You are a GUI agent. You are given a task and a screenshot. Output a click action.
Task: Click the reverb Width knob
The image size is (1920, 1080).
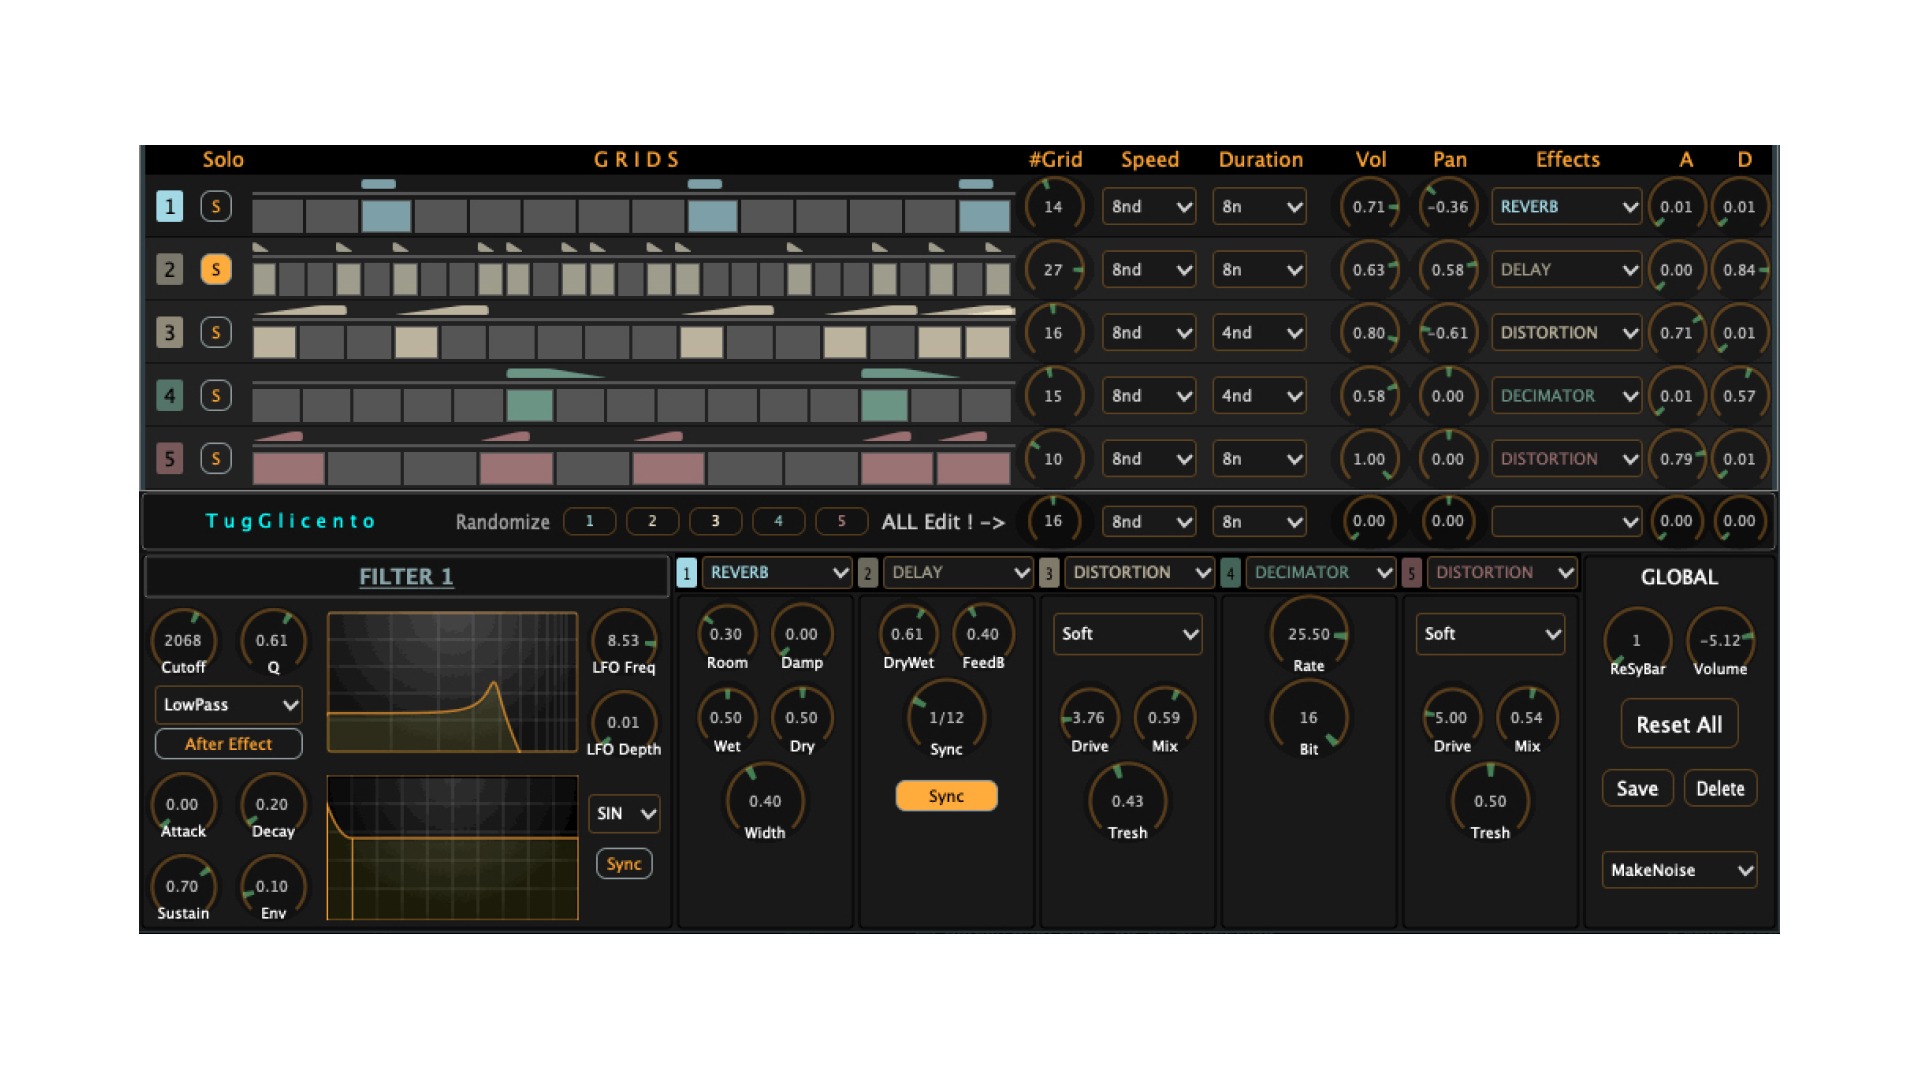tap(765, 801)
